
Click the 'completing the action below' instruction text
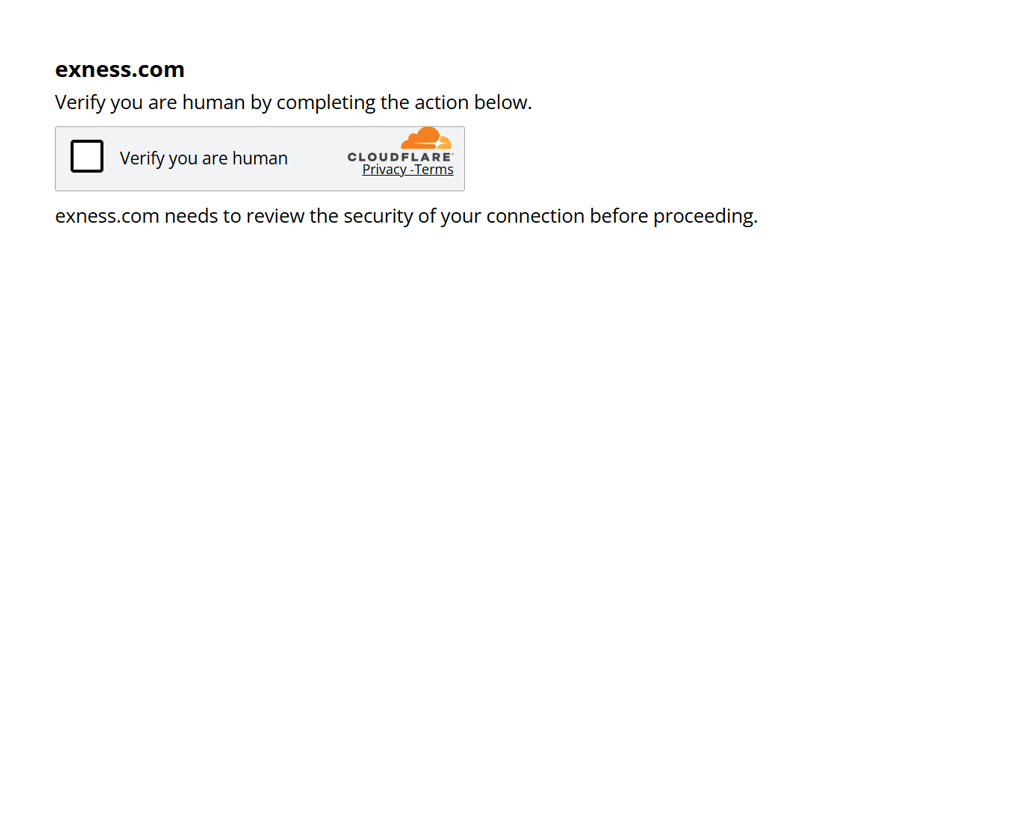click(x=404, y=103)
